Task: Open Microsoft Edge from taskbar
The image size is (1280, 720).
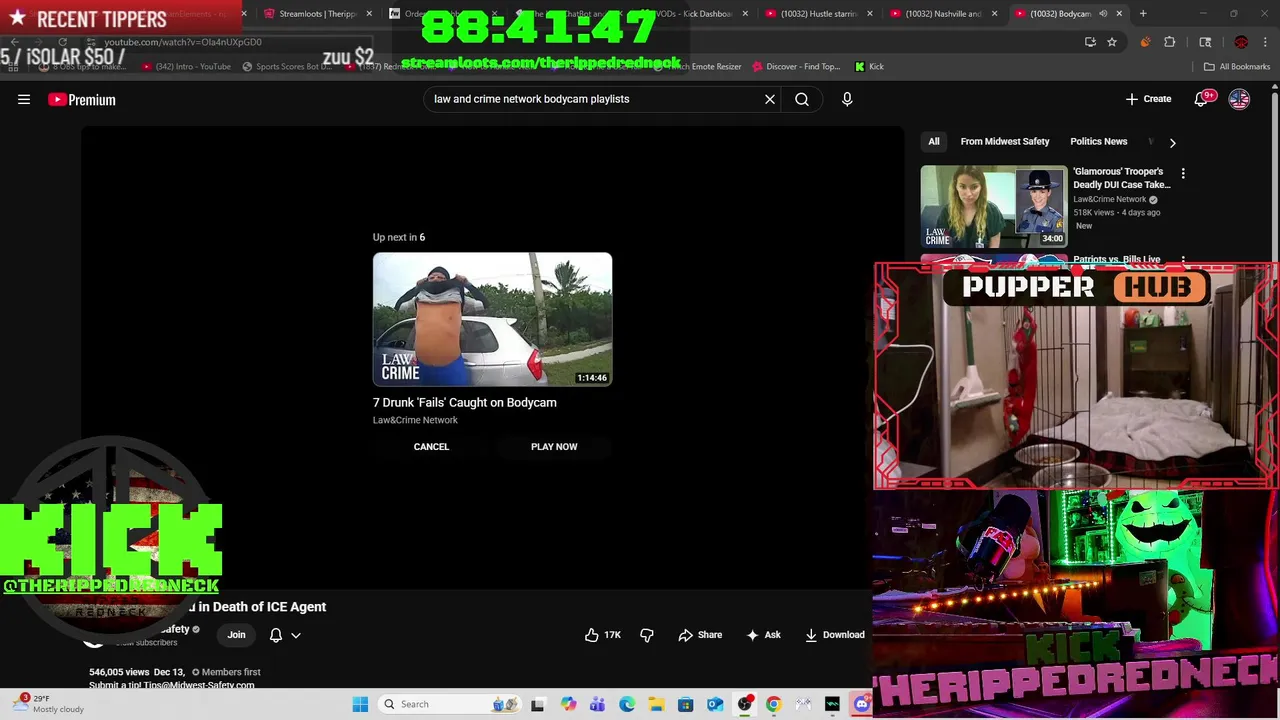Action: [x=627, y=705]
